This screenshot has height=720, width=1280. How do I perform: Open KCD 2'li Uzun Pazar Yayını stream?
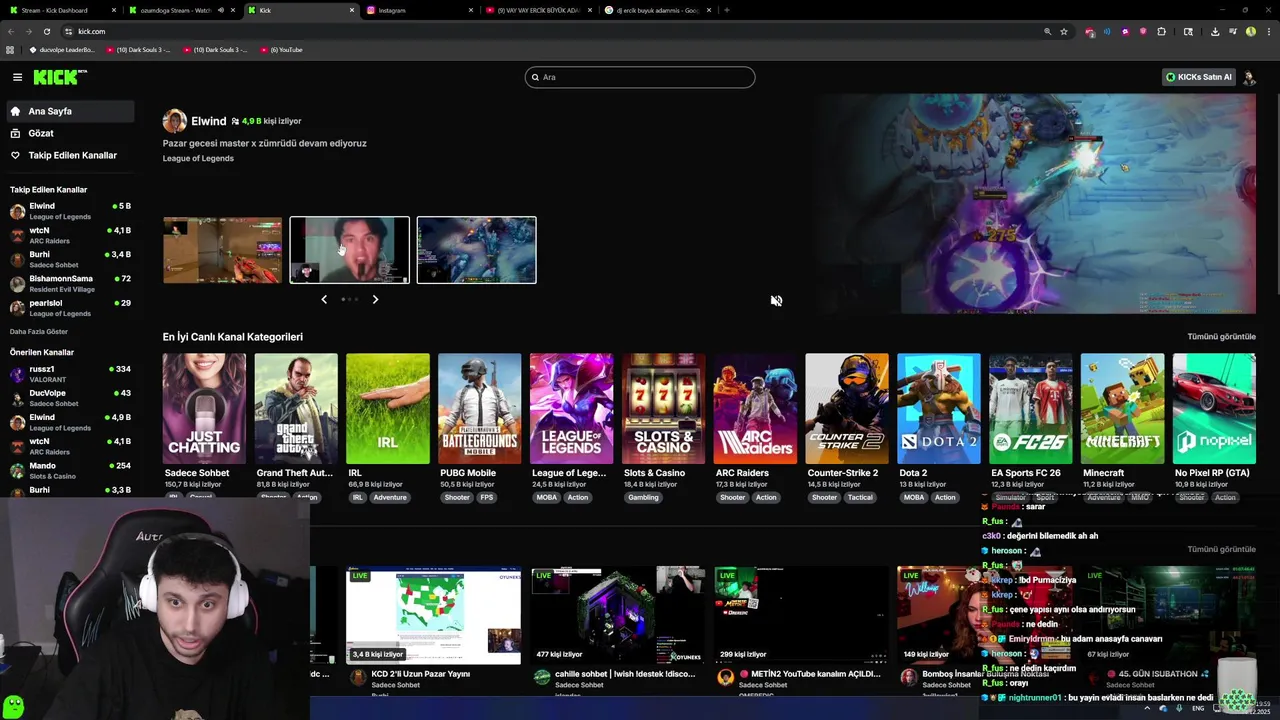pyautogui.click(x=433, y=615)
